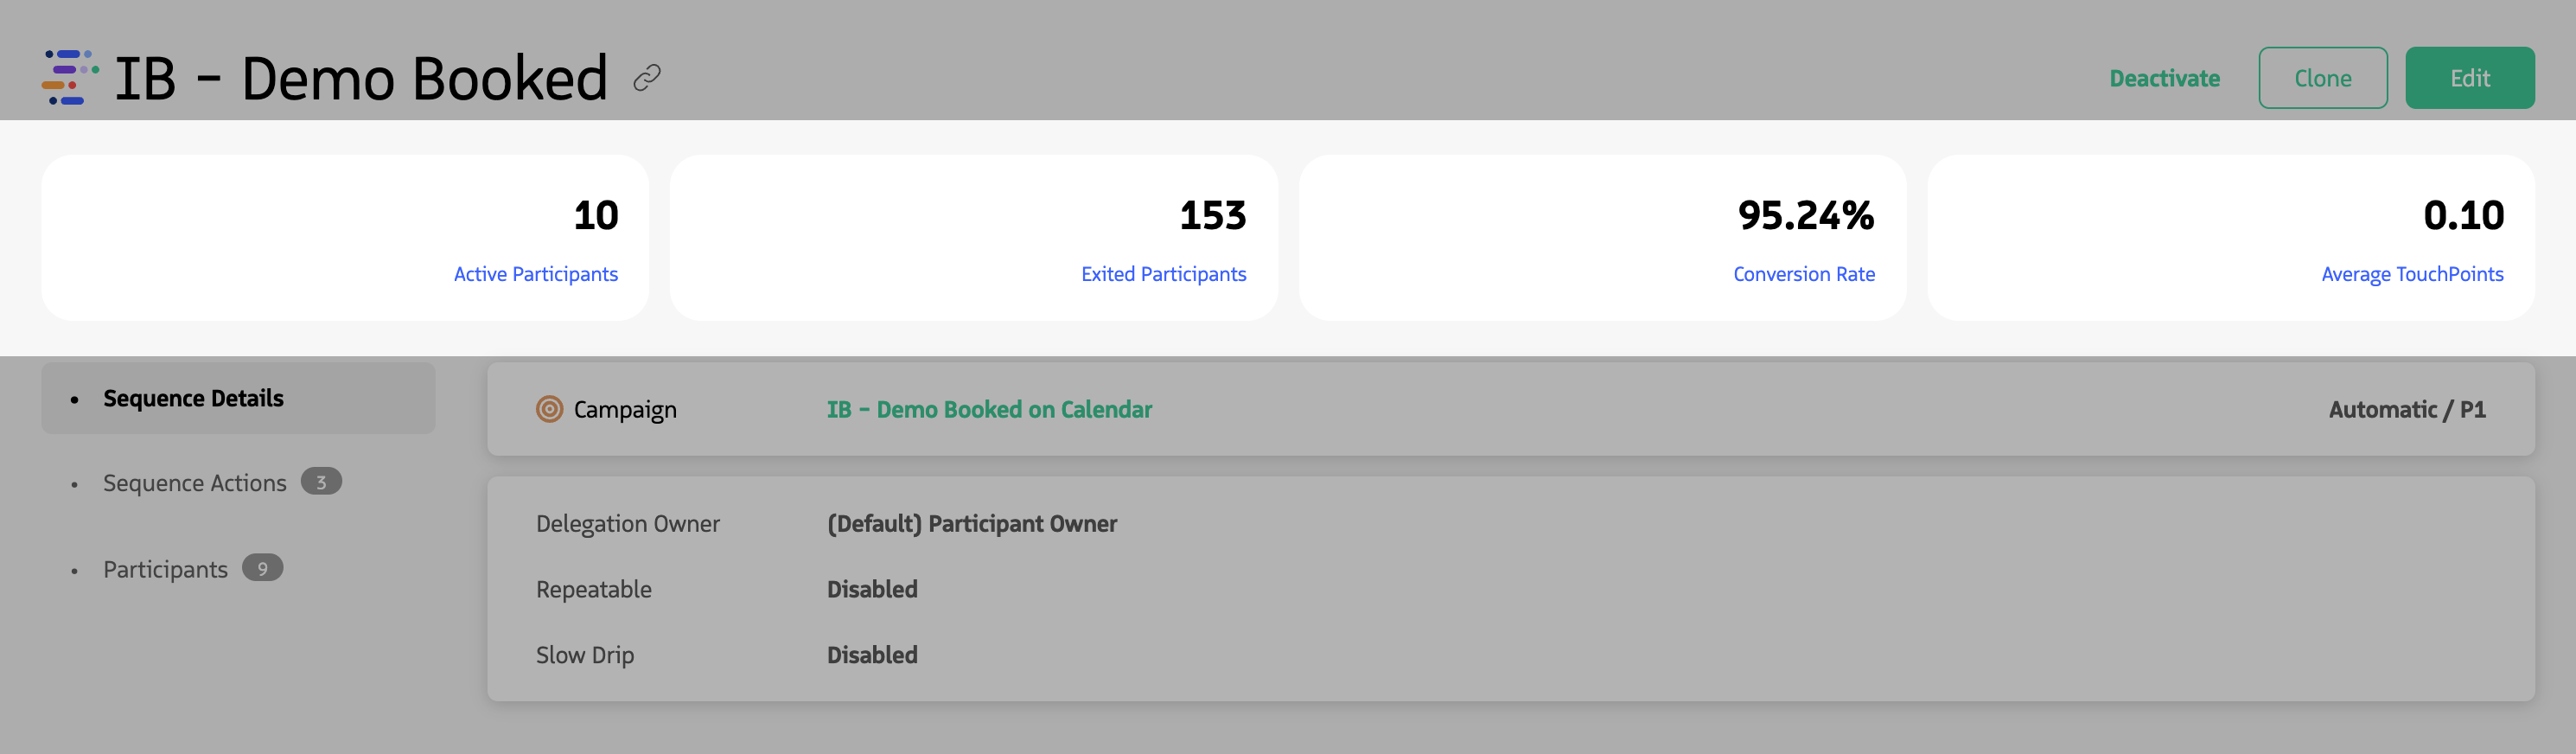The height and width of the screenshot is (754, 2576).
Task: View the Conversion Rate breakdown
Action: [x=1804, y=273]
